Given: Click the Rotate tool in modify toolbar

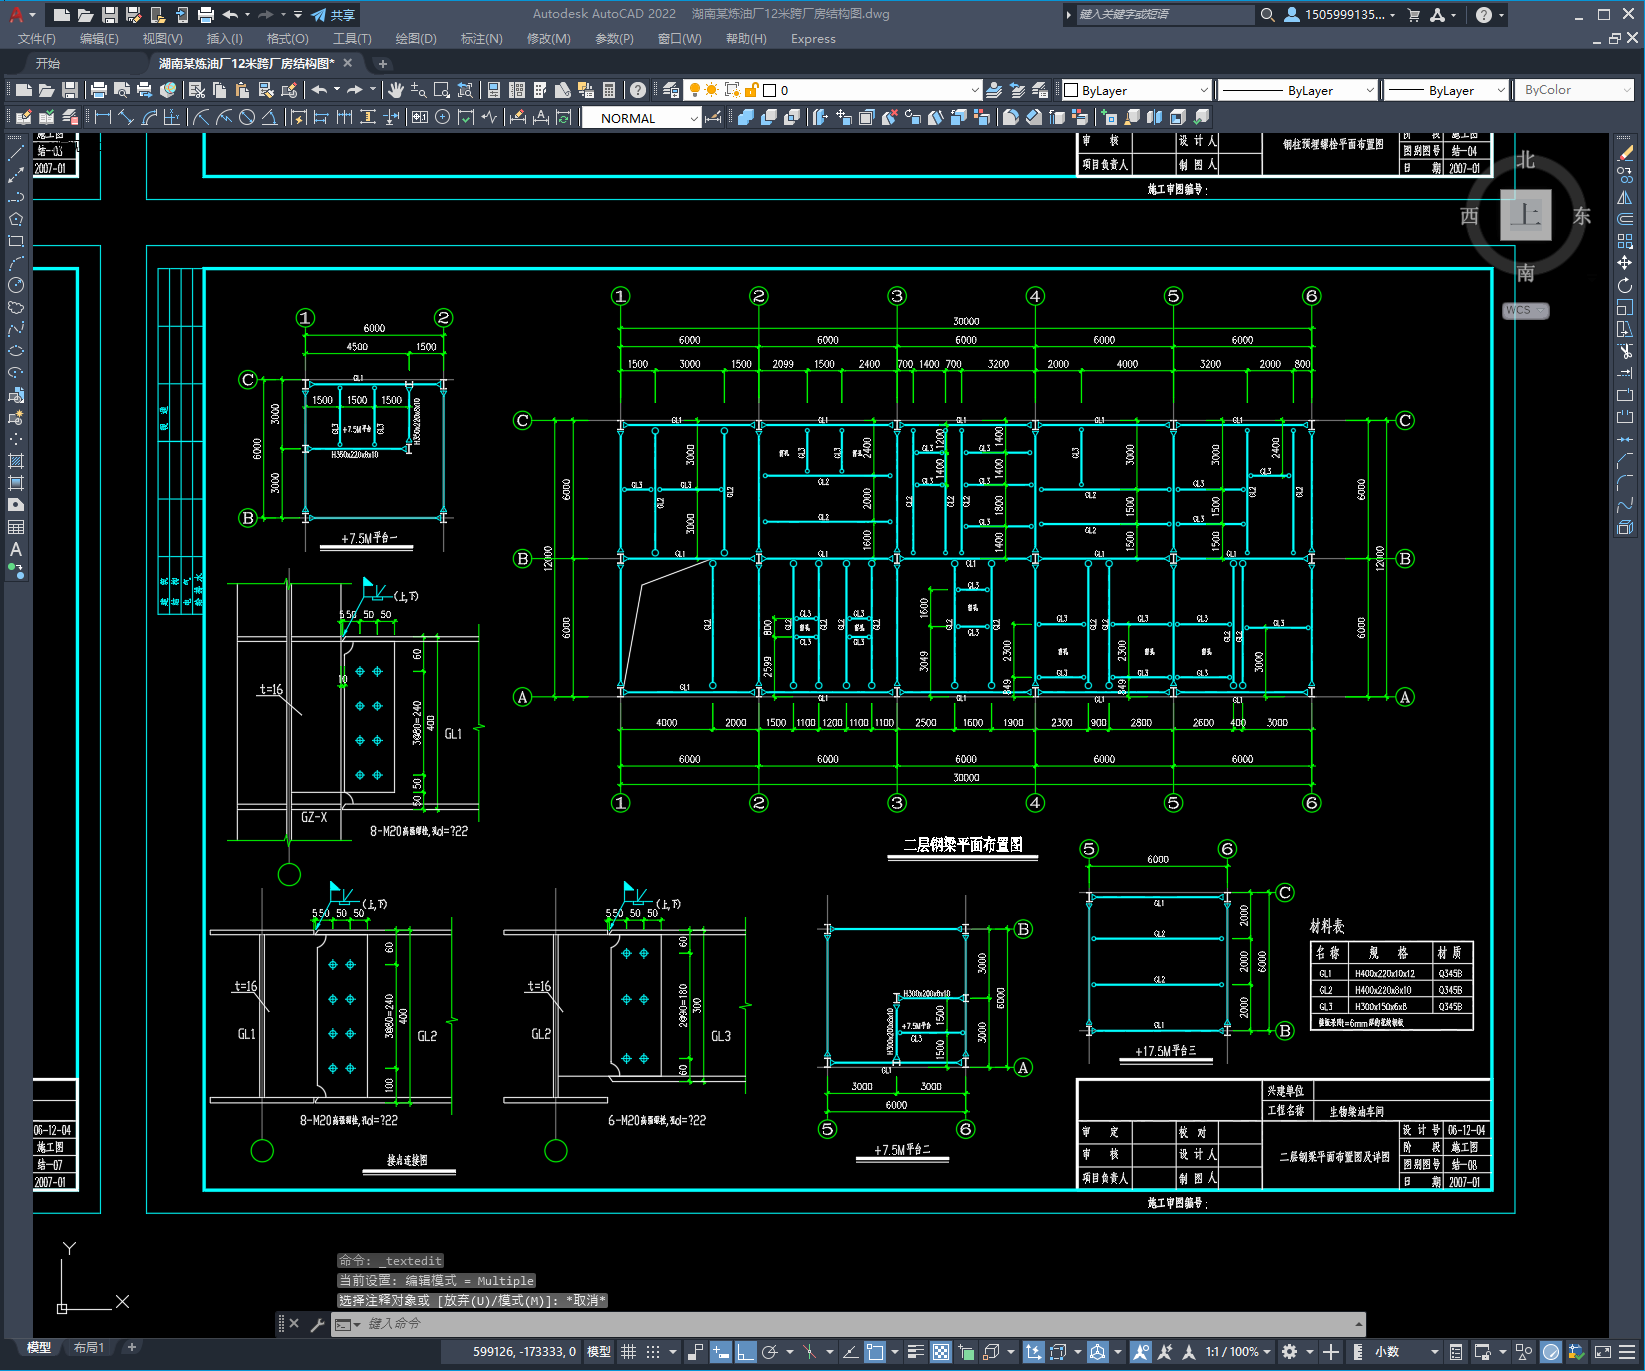Looking at the screenshot, I should [1625, 285].
